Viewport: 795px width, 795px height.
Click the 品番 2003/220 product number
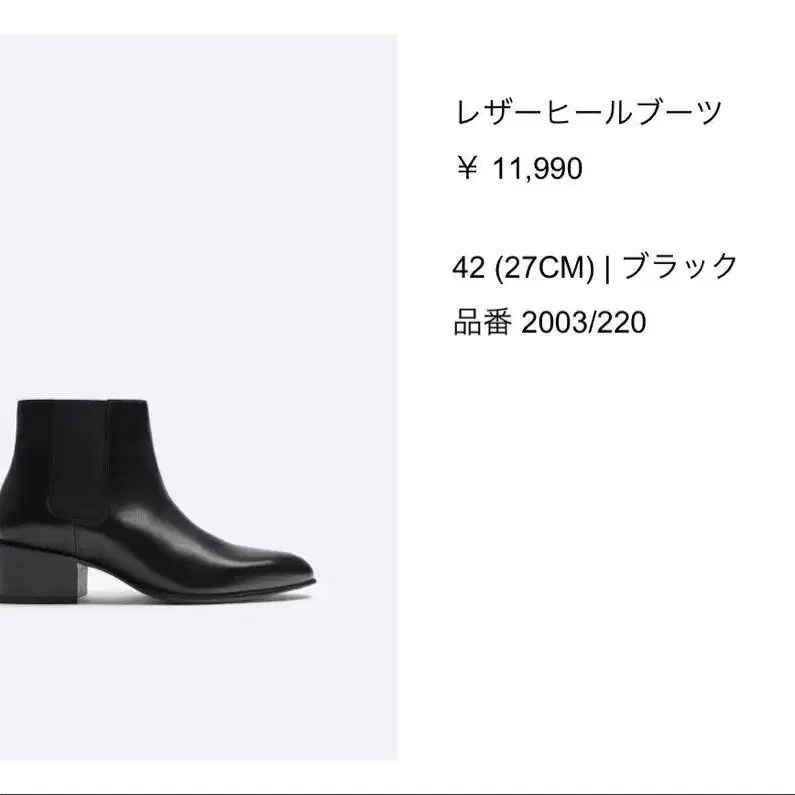coord(550,323)
